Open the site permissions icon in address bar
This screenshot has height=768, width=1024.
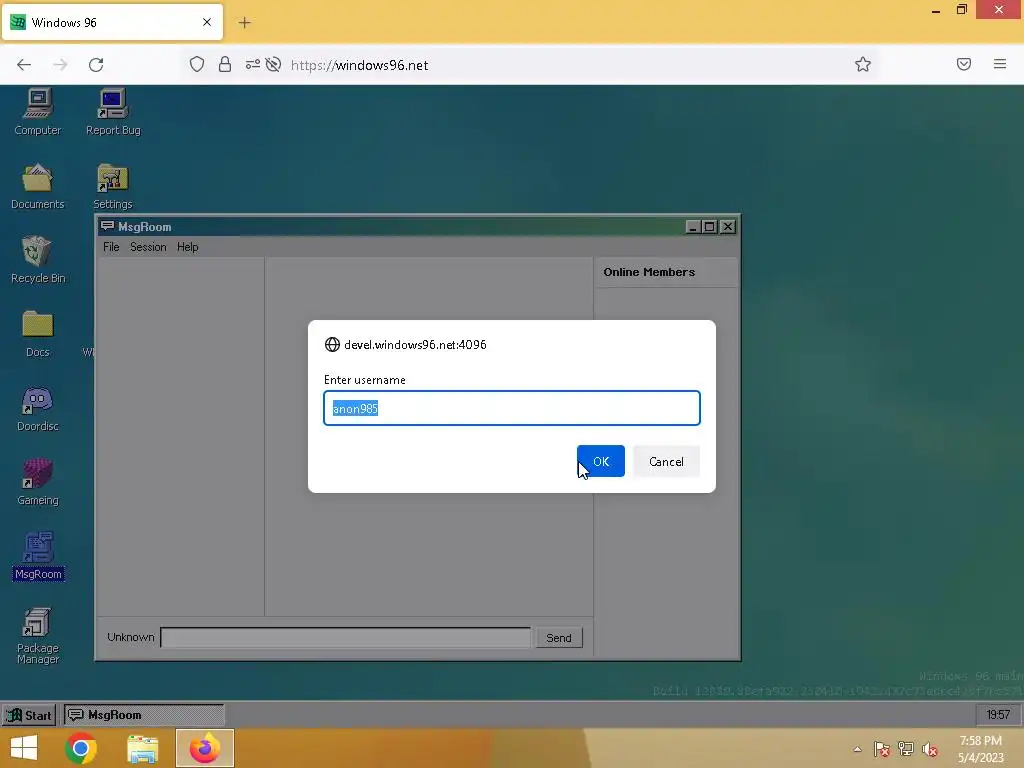(253, 64)
